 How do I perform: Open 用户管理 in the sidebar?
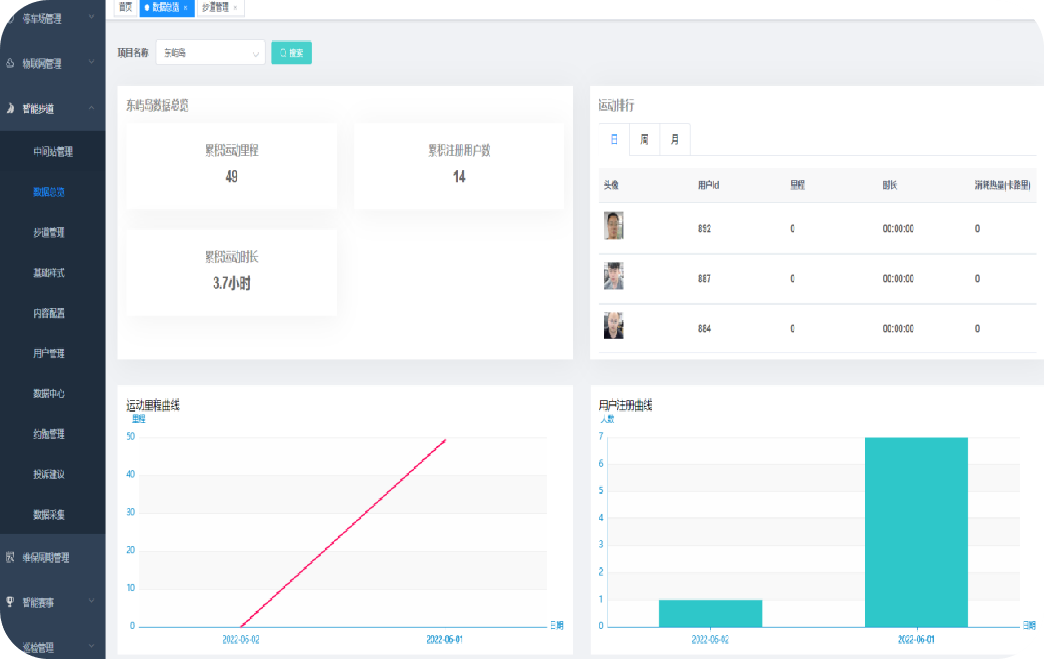[x=49, y=353]
